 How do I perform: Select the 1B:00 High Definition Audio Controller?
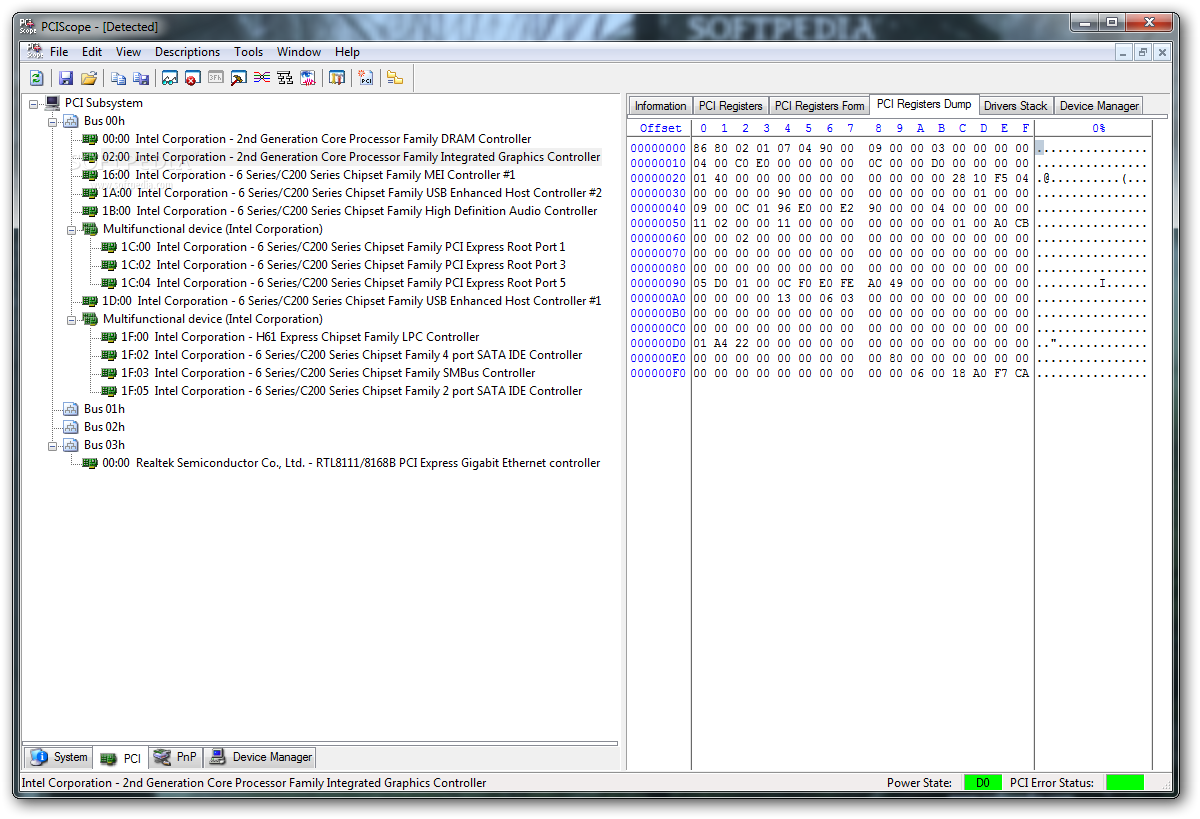349,211
